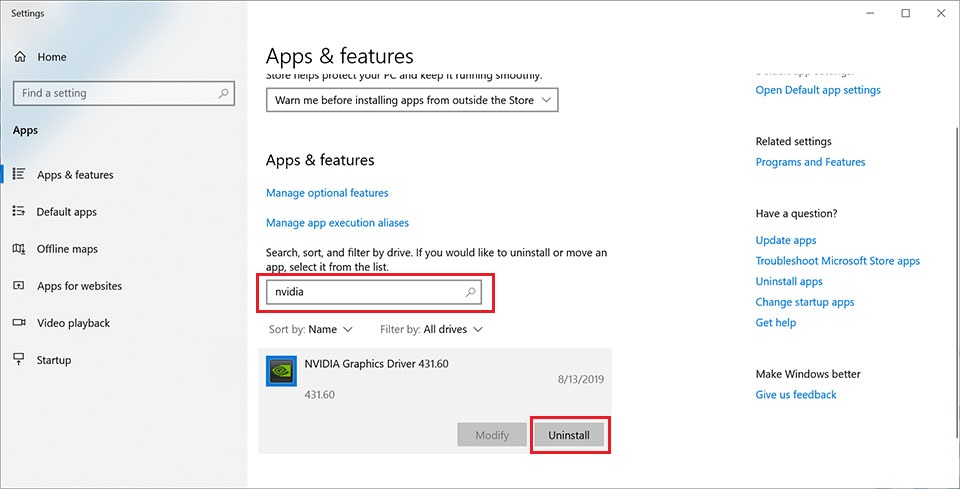Click the Apps & features list icon
The width and height of the screenshot is (960, 489).
coord(18,174)
